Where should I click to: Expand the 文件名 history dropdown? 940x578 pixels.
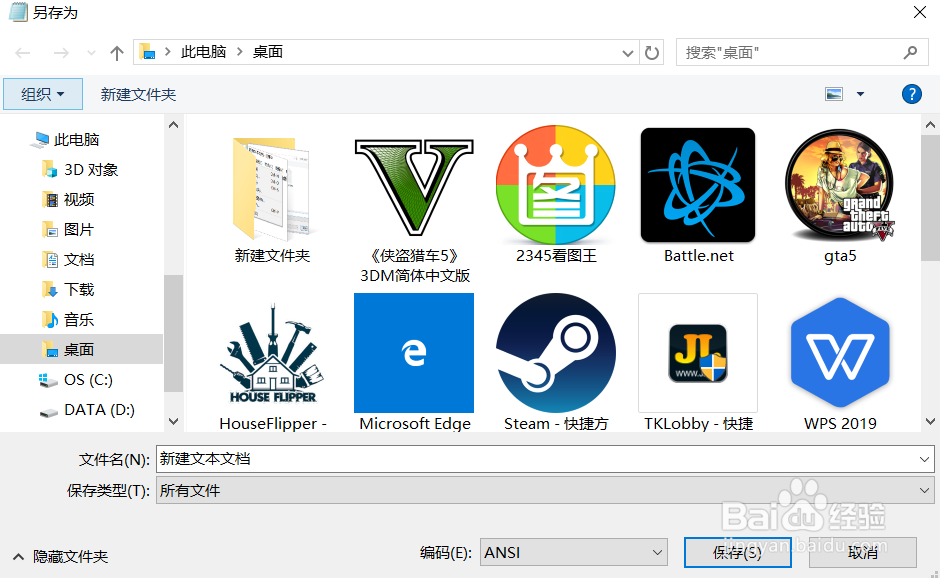click(x=924, y=459)
